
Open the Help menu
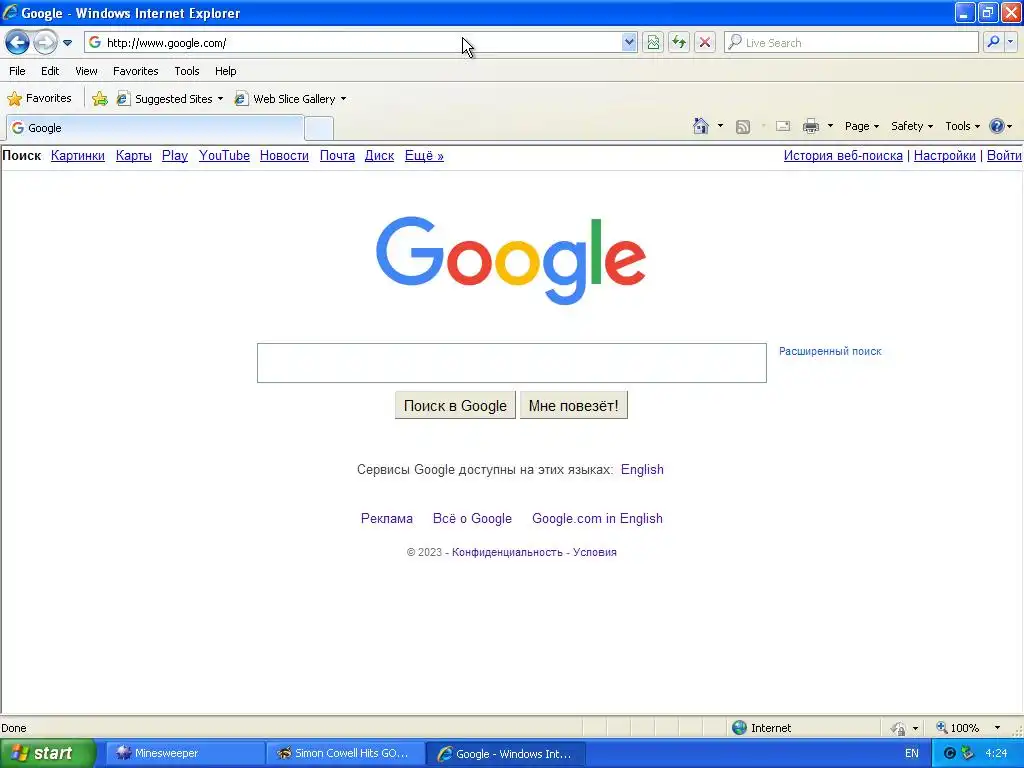(225, 71)
